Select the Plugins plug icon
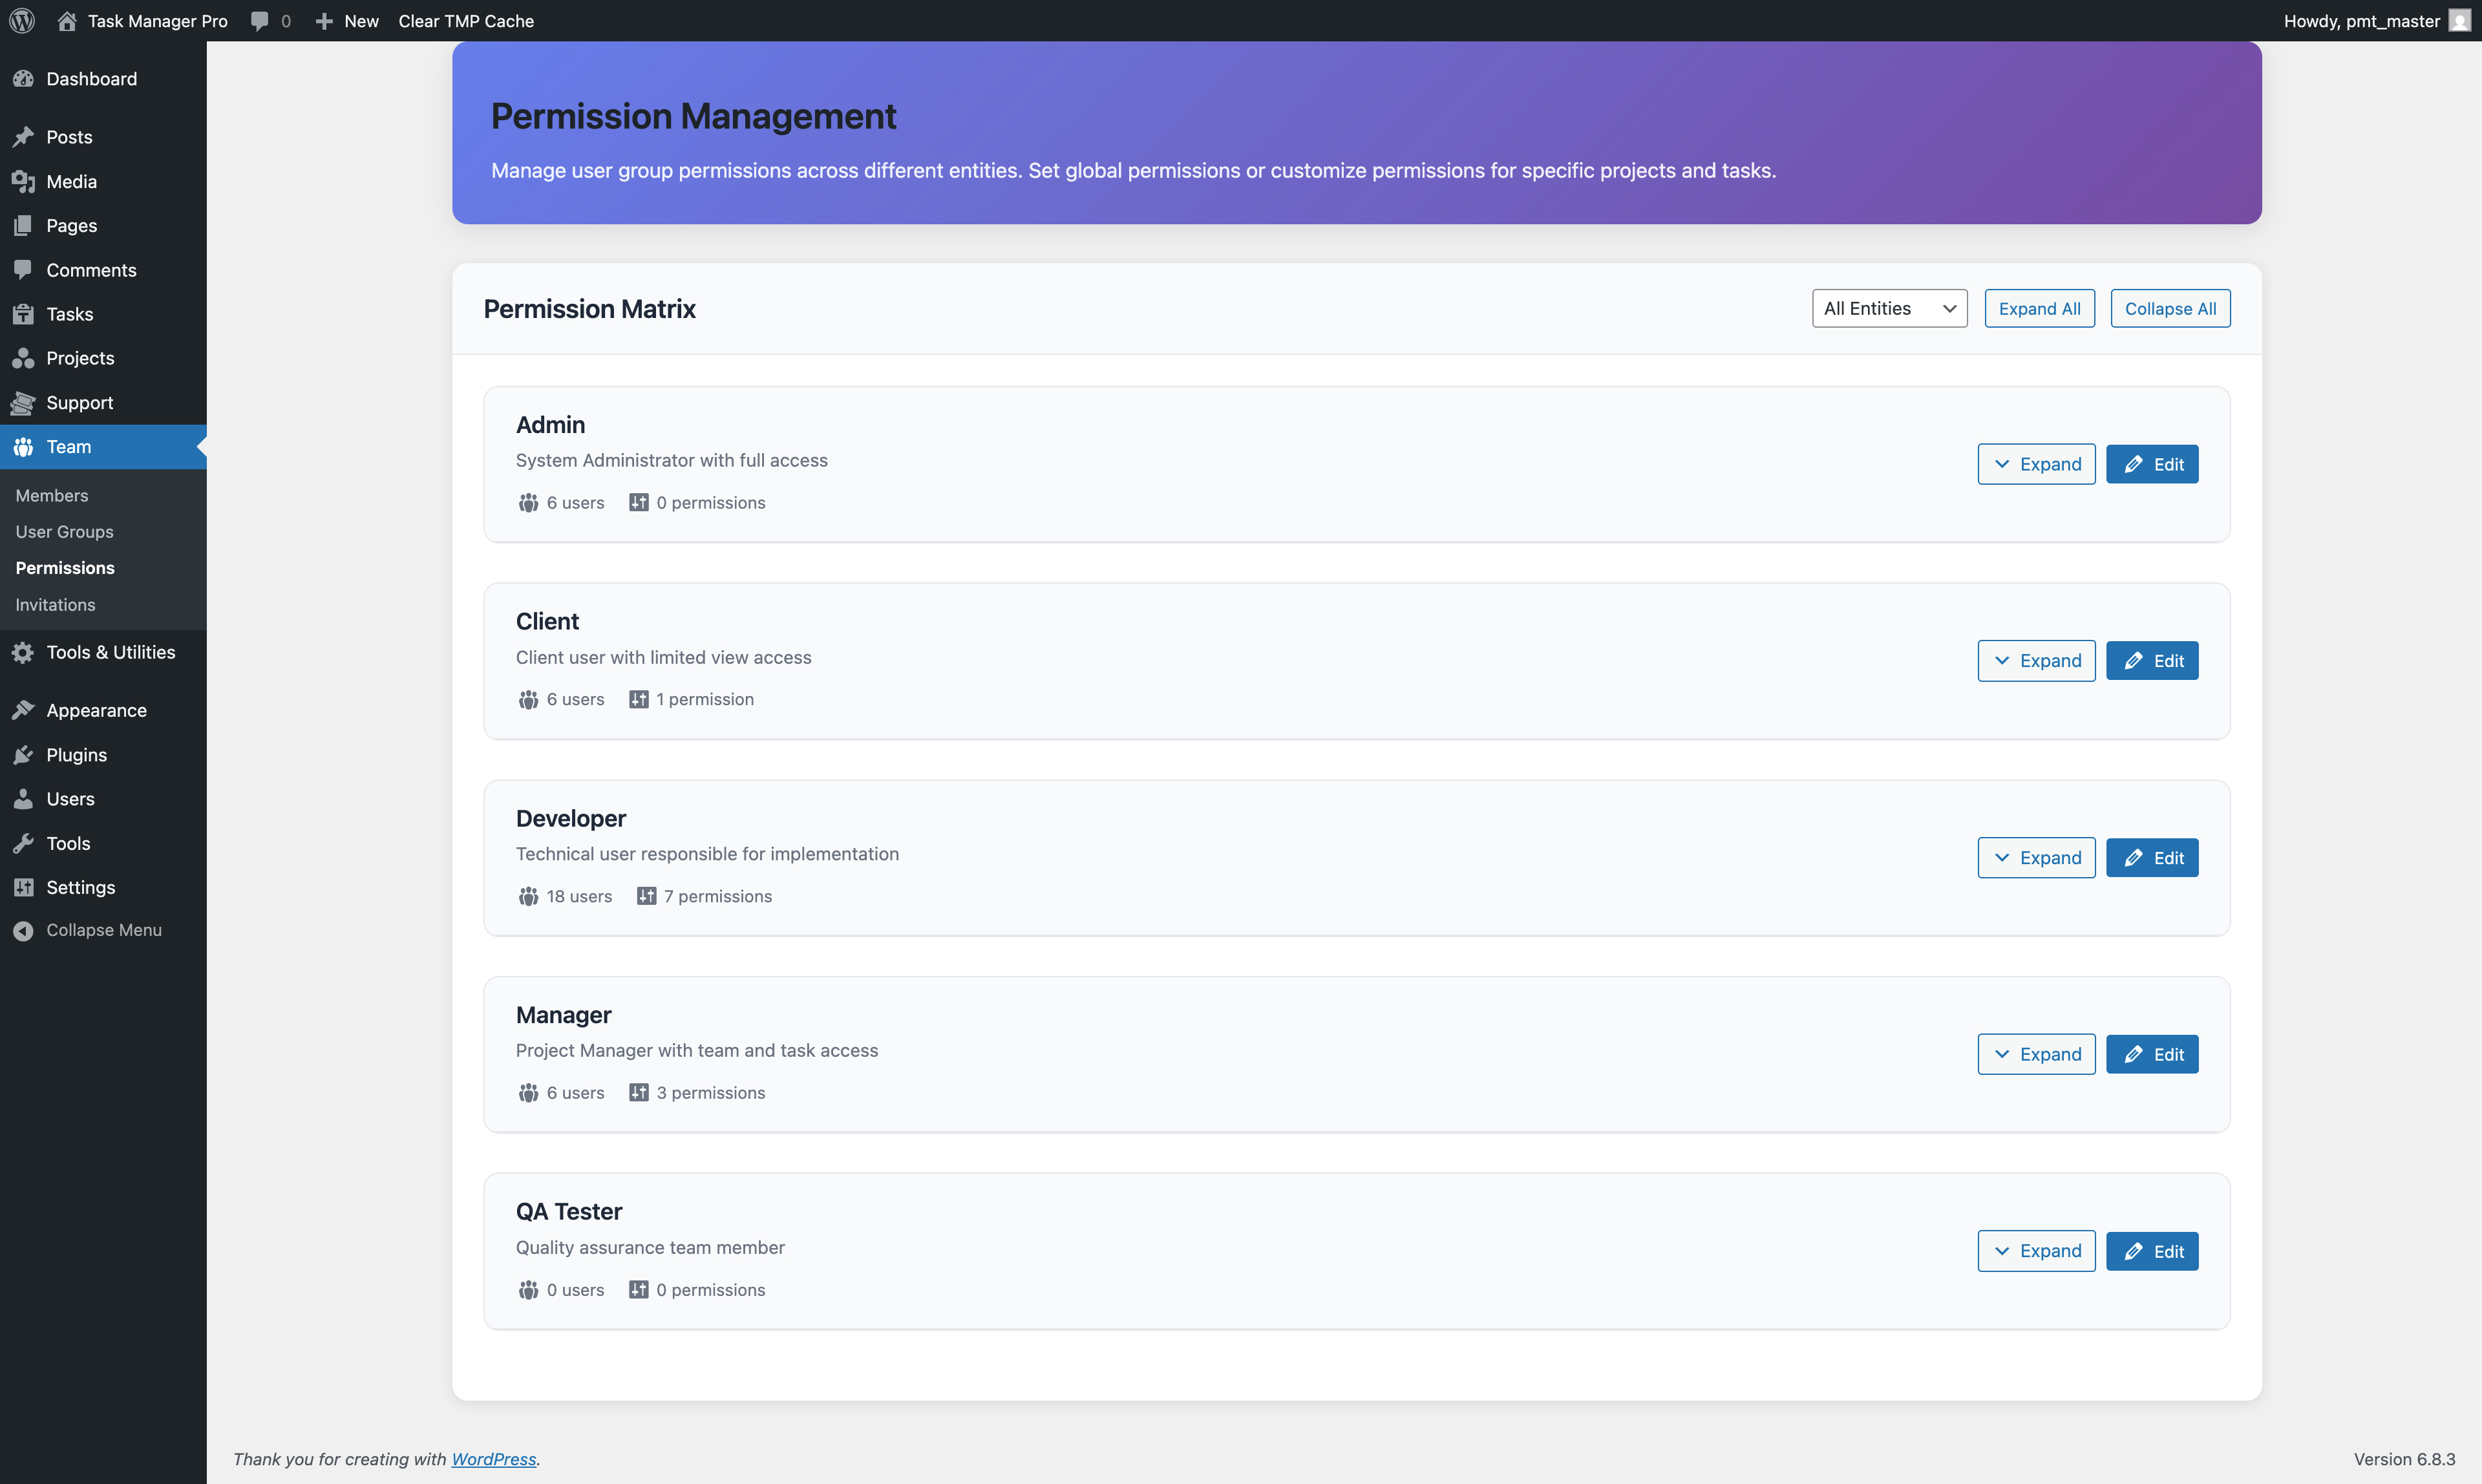The height and width of the screenshot is (1484, 2482). 23,754
